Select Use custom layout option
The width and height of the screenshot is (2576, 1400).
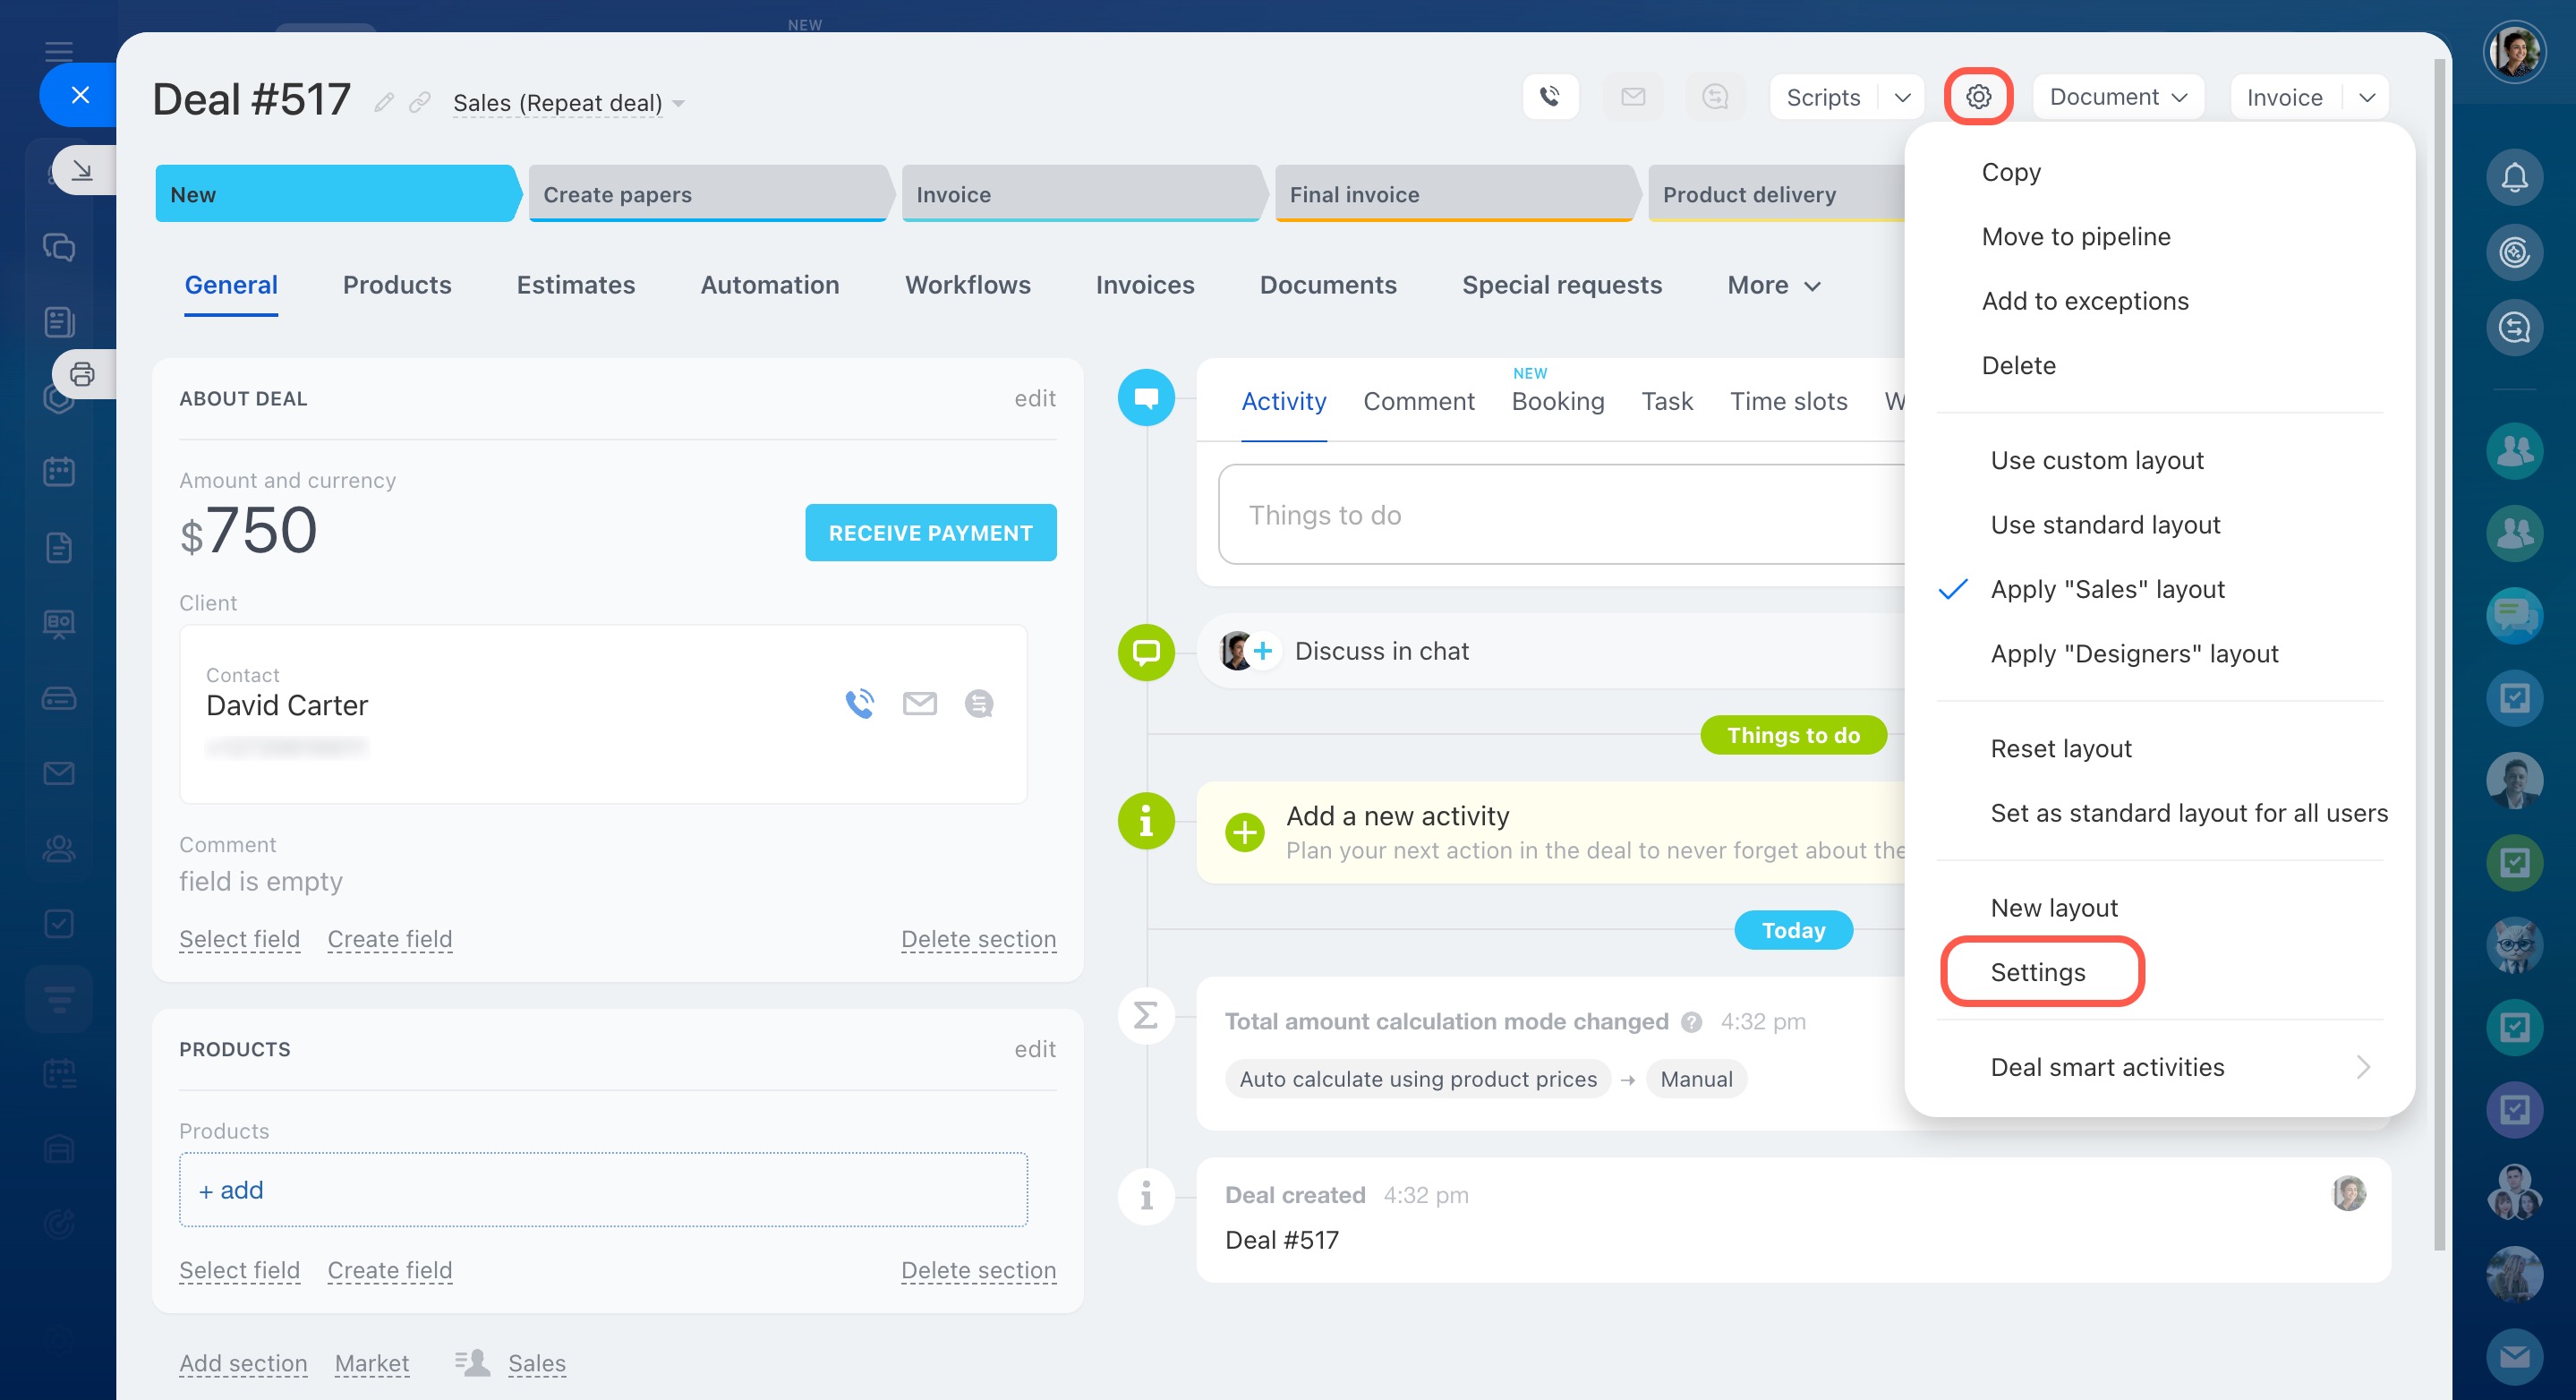2096,460
